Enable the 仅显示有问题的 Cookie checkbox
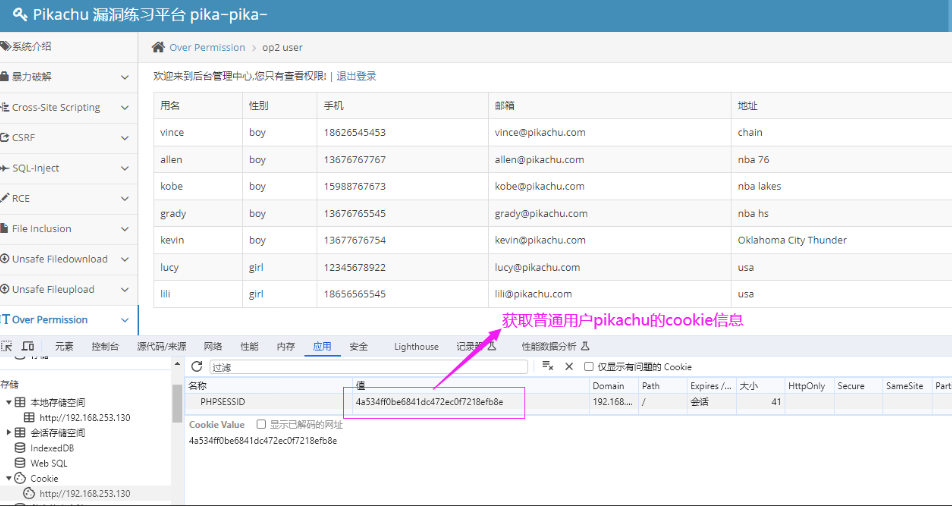This screenshot has height=507, width=952. [589, 367]
